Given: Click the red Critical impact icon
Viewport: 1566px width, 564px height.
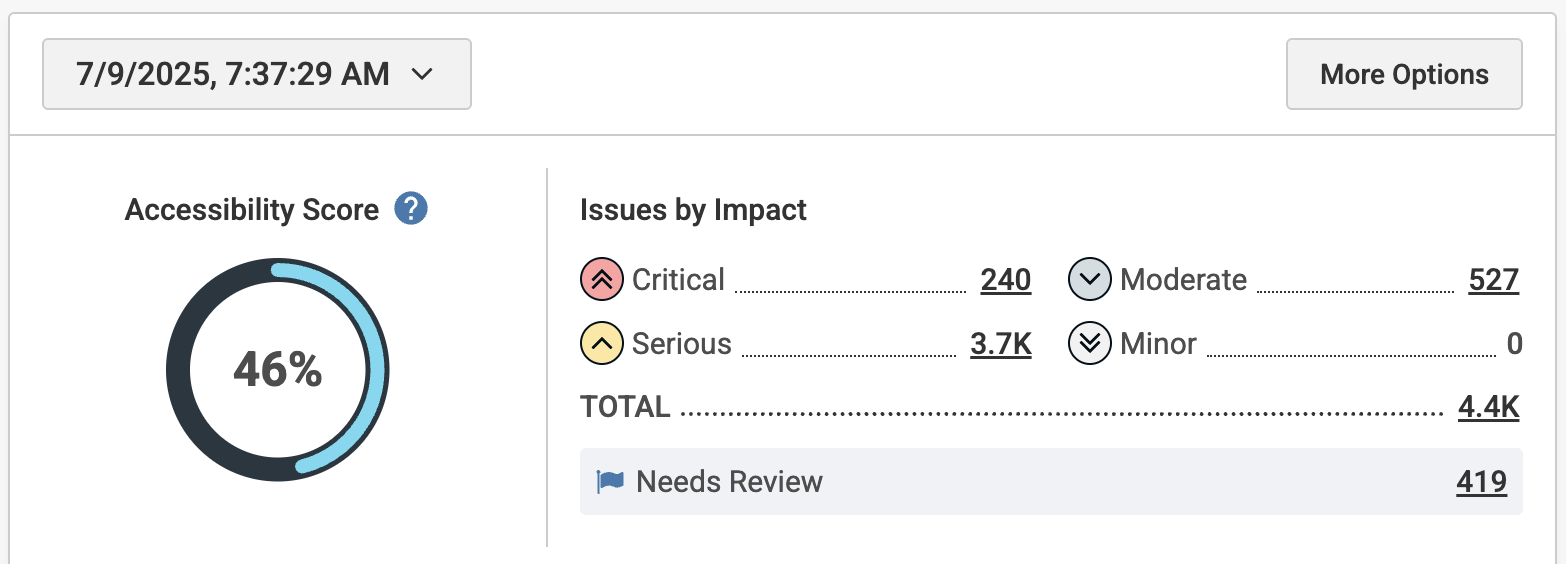Looking at the screenshot, I should pyautogui.click(x=601, y=280).
